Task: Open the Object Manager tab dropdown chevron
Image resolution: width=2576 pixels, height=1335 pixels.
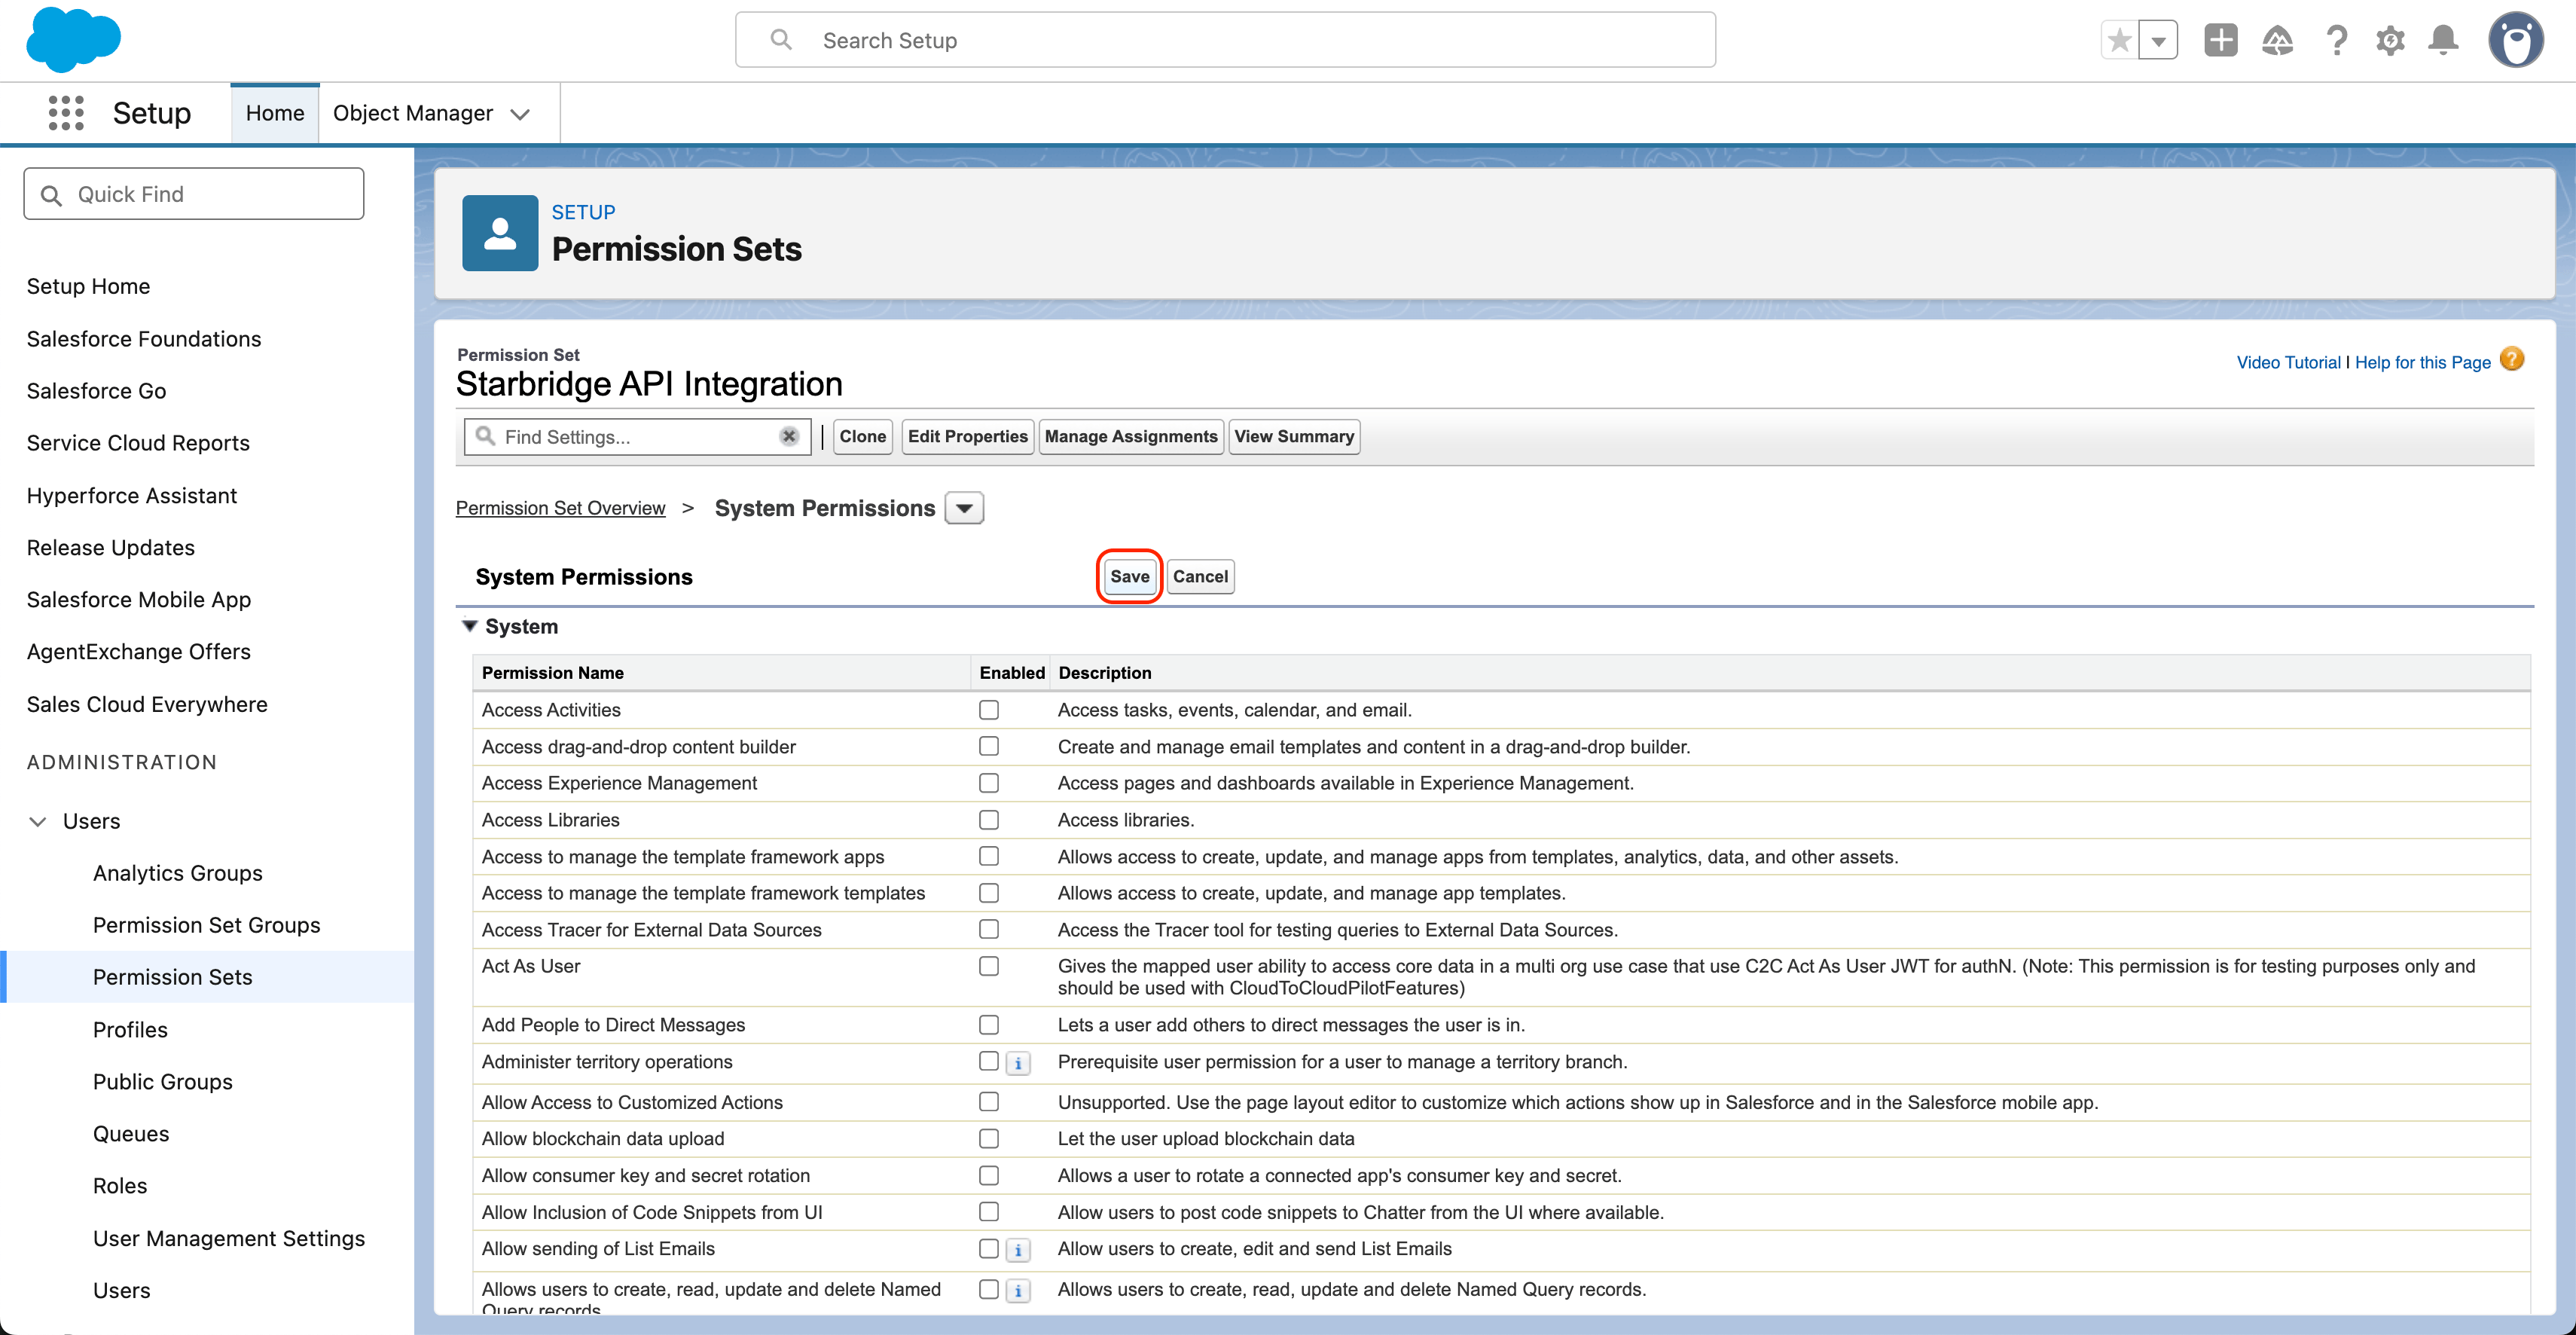Action: pyautogui.click(x=520, y=114)
